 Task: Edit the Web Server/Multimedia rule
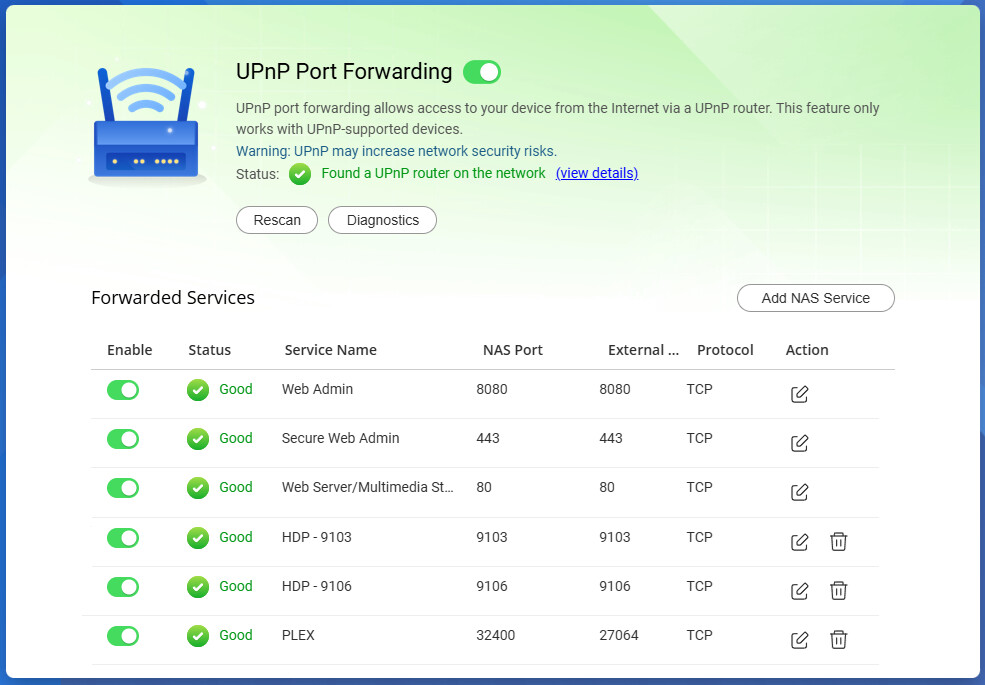[x=799, y=492]
